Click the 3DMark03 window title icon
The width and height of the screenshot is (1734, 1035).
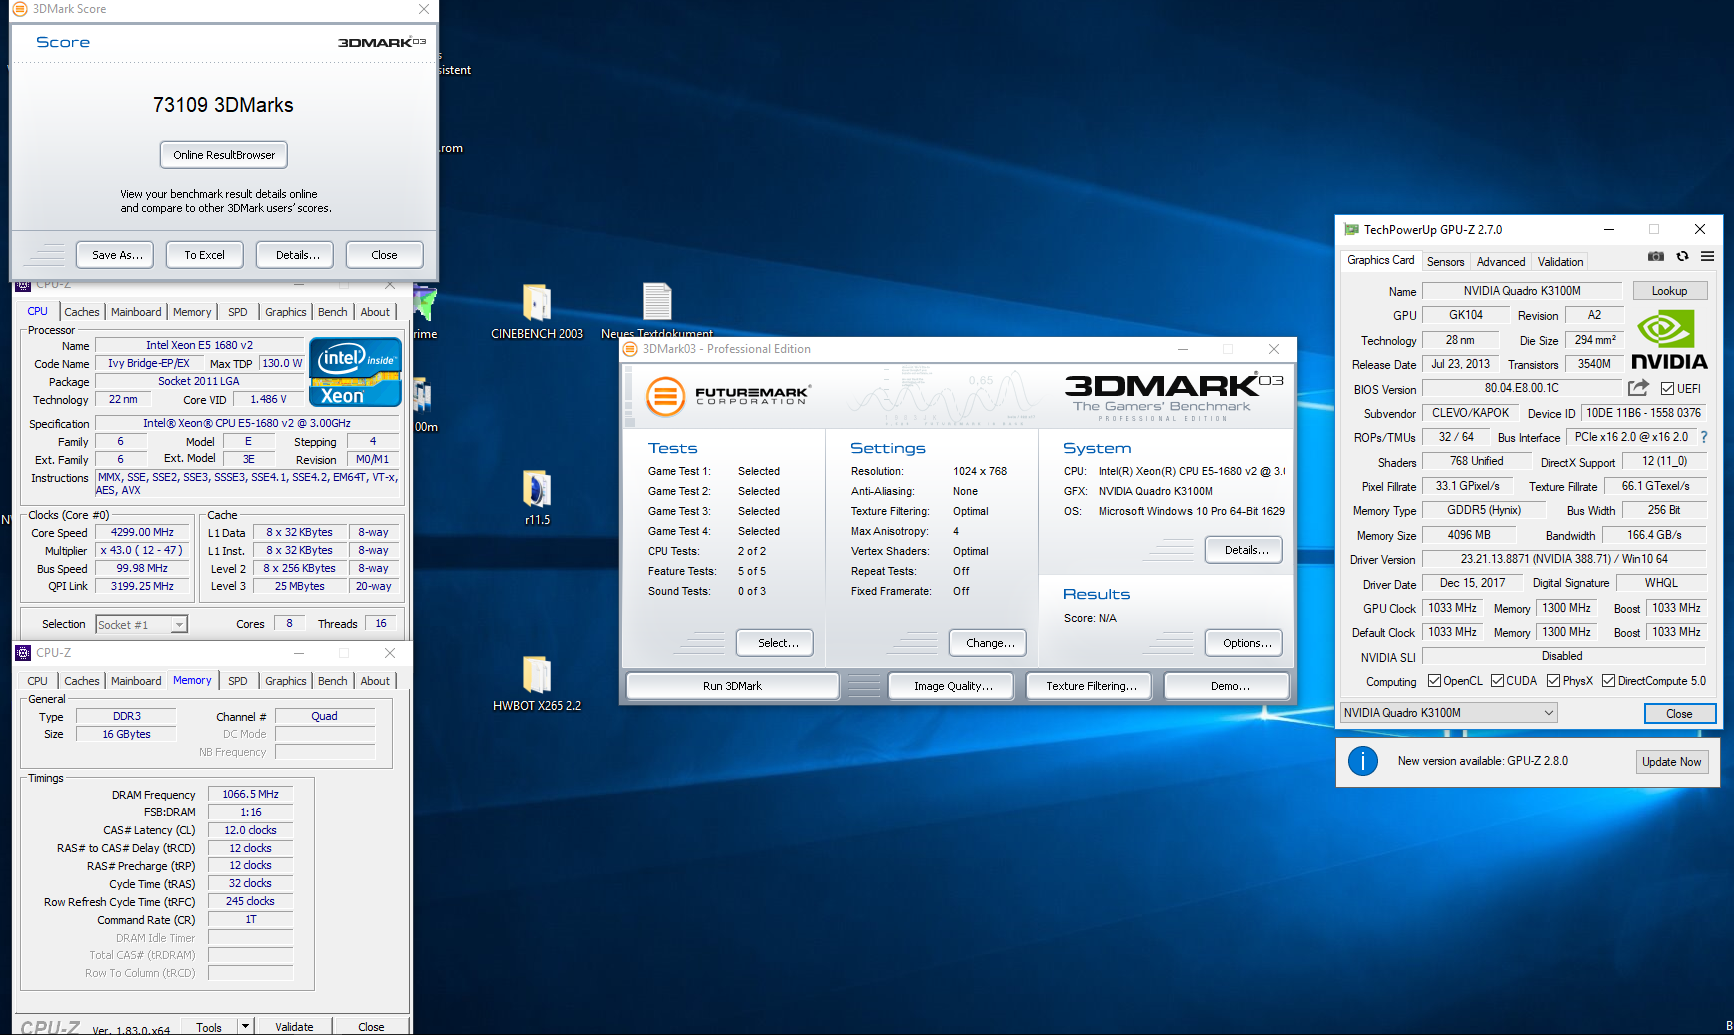pyautogui.click(x=630, y=349)
